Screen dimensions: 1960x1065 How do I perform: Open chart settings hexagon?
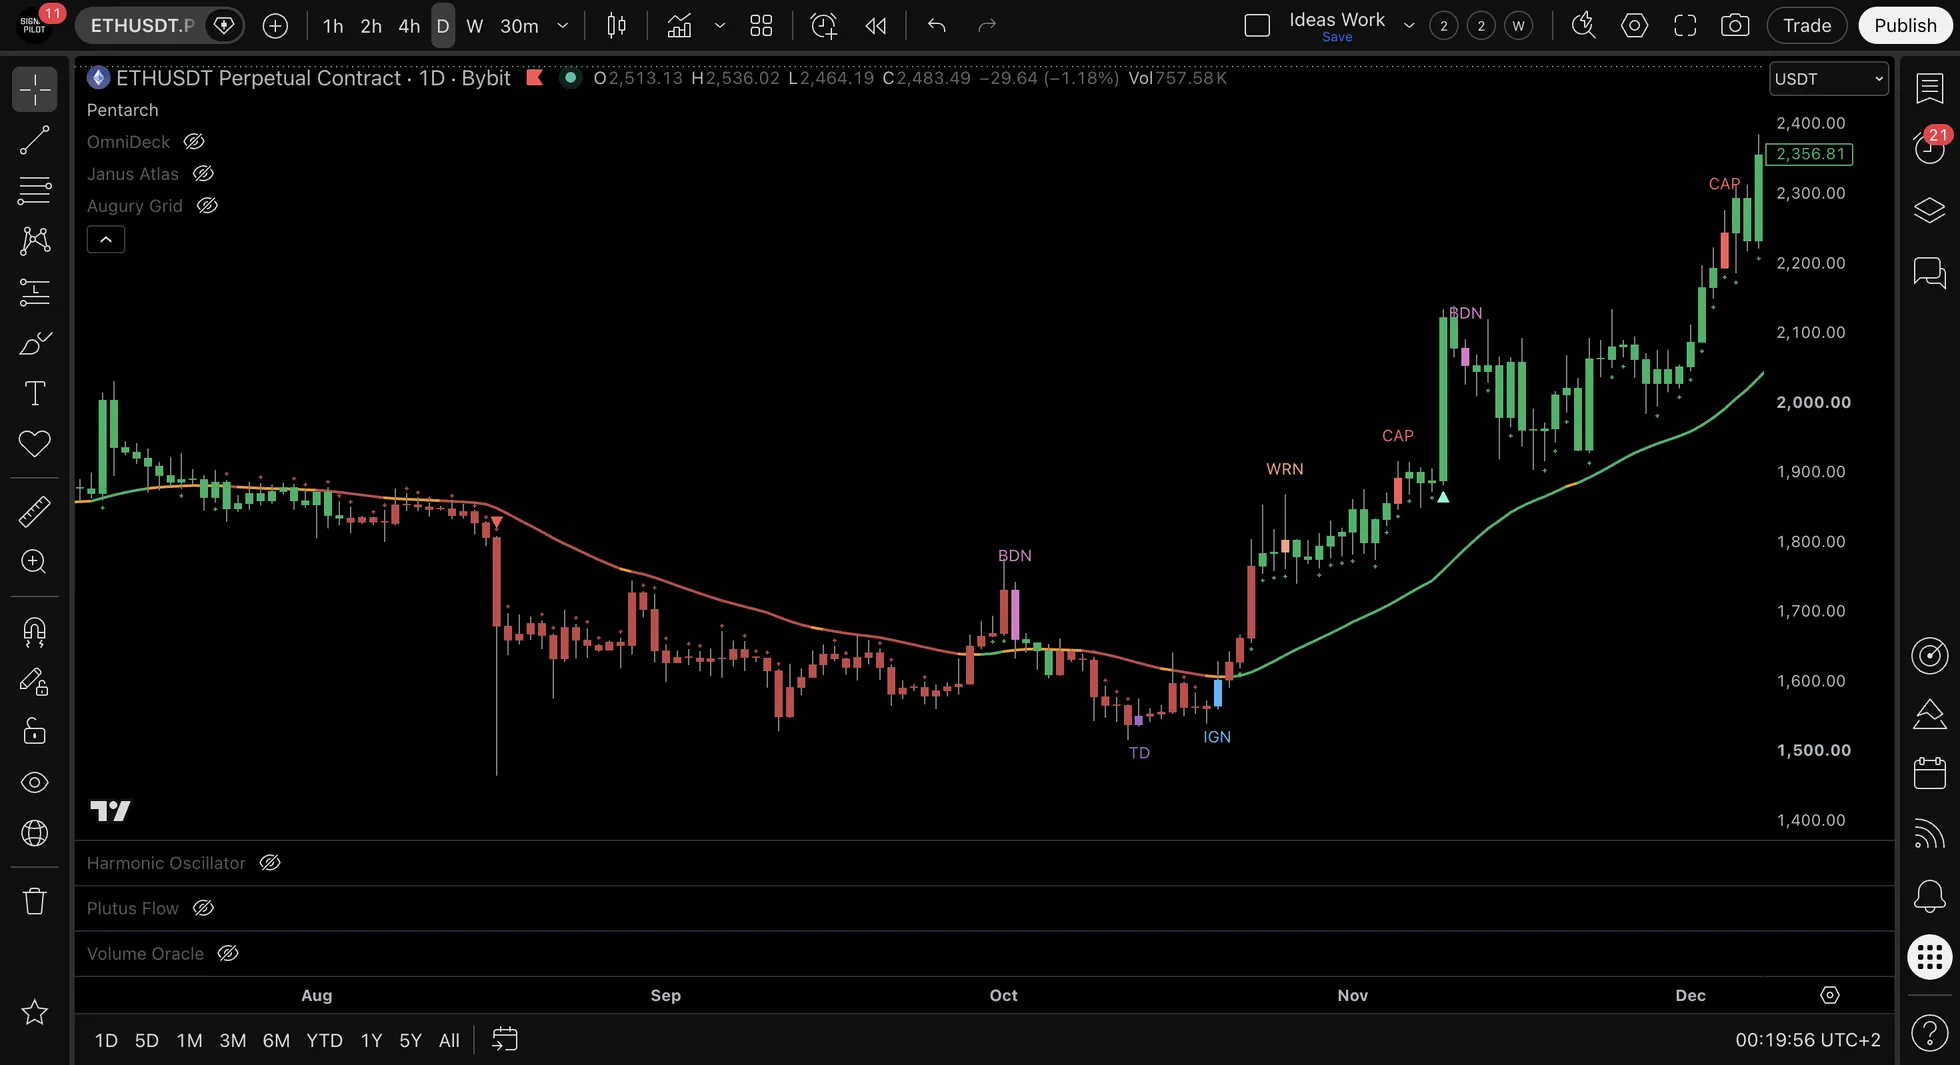[1634, 26]
